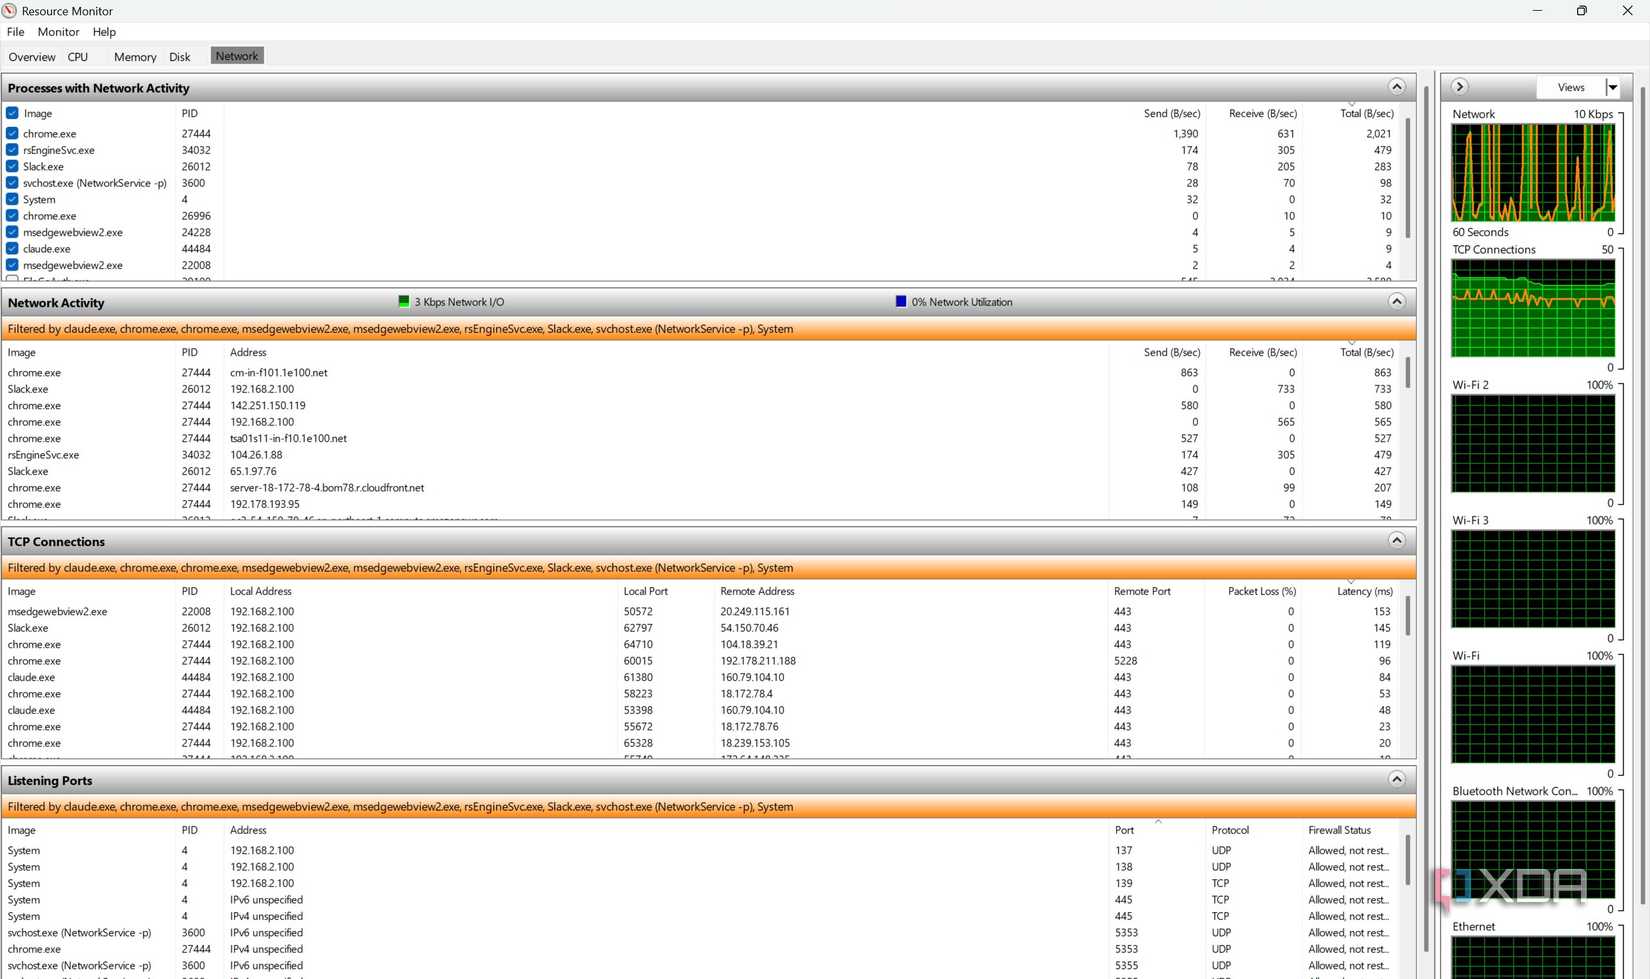Click the green Network I/O legend square
Screen dimensions: 1650x979
click(x=404, y=301)
